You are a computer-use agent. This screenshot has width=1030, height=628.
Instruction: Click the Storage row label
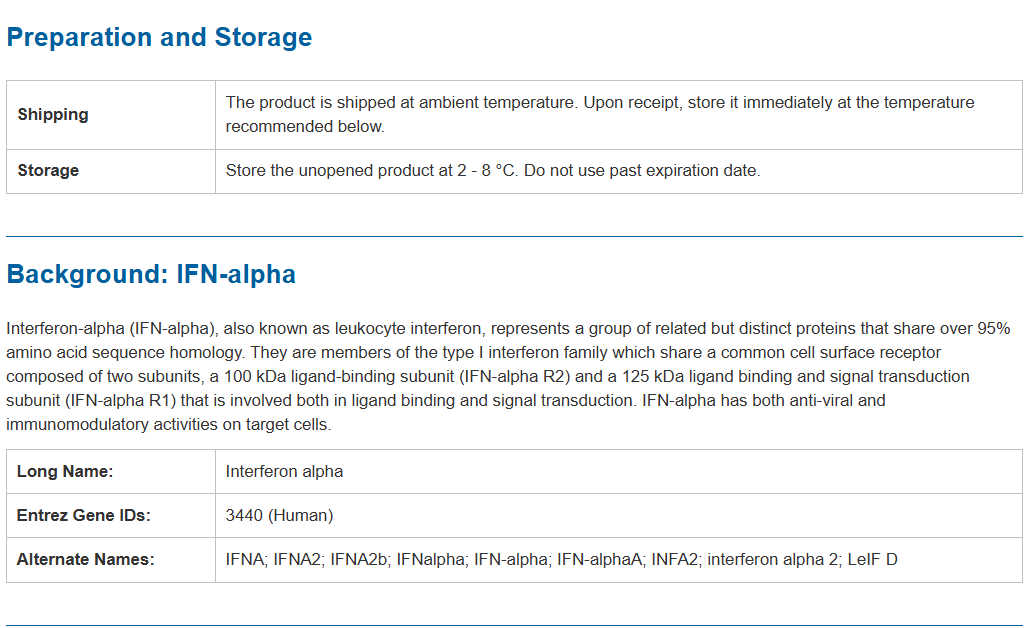(x=48, y=171)
